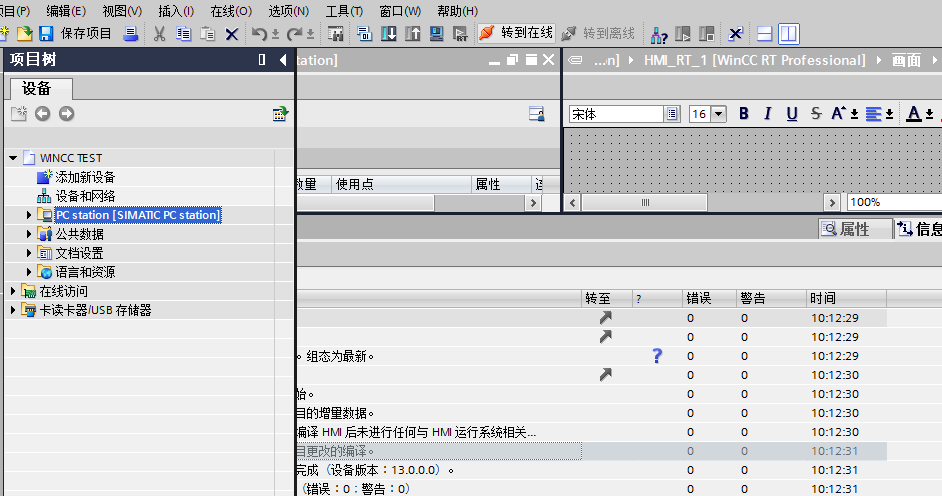Open the 在线(O) menu
The width and height of the screenshot is (942, 496).
pos(231,11)
